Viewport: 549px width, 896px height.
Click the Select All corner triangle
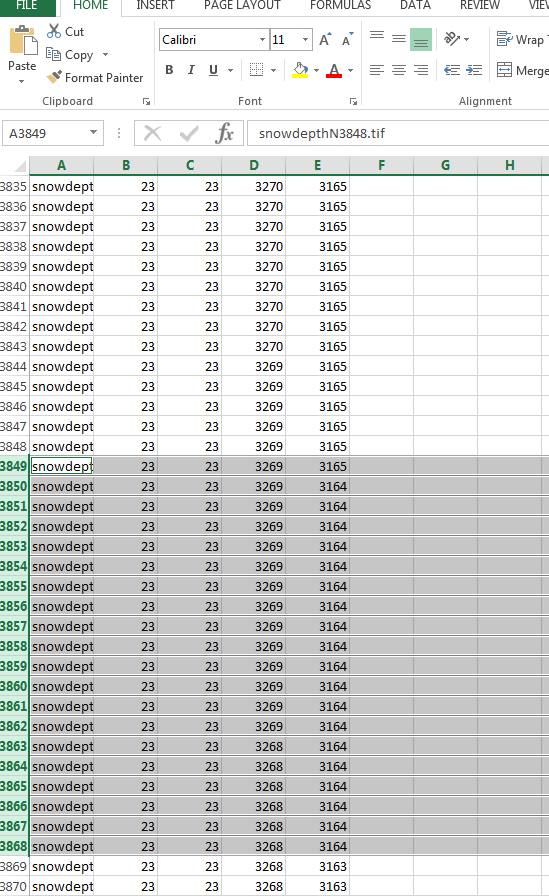point(20,166)
